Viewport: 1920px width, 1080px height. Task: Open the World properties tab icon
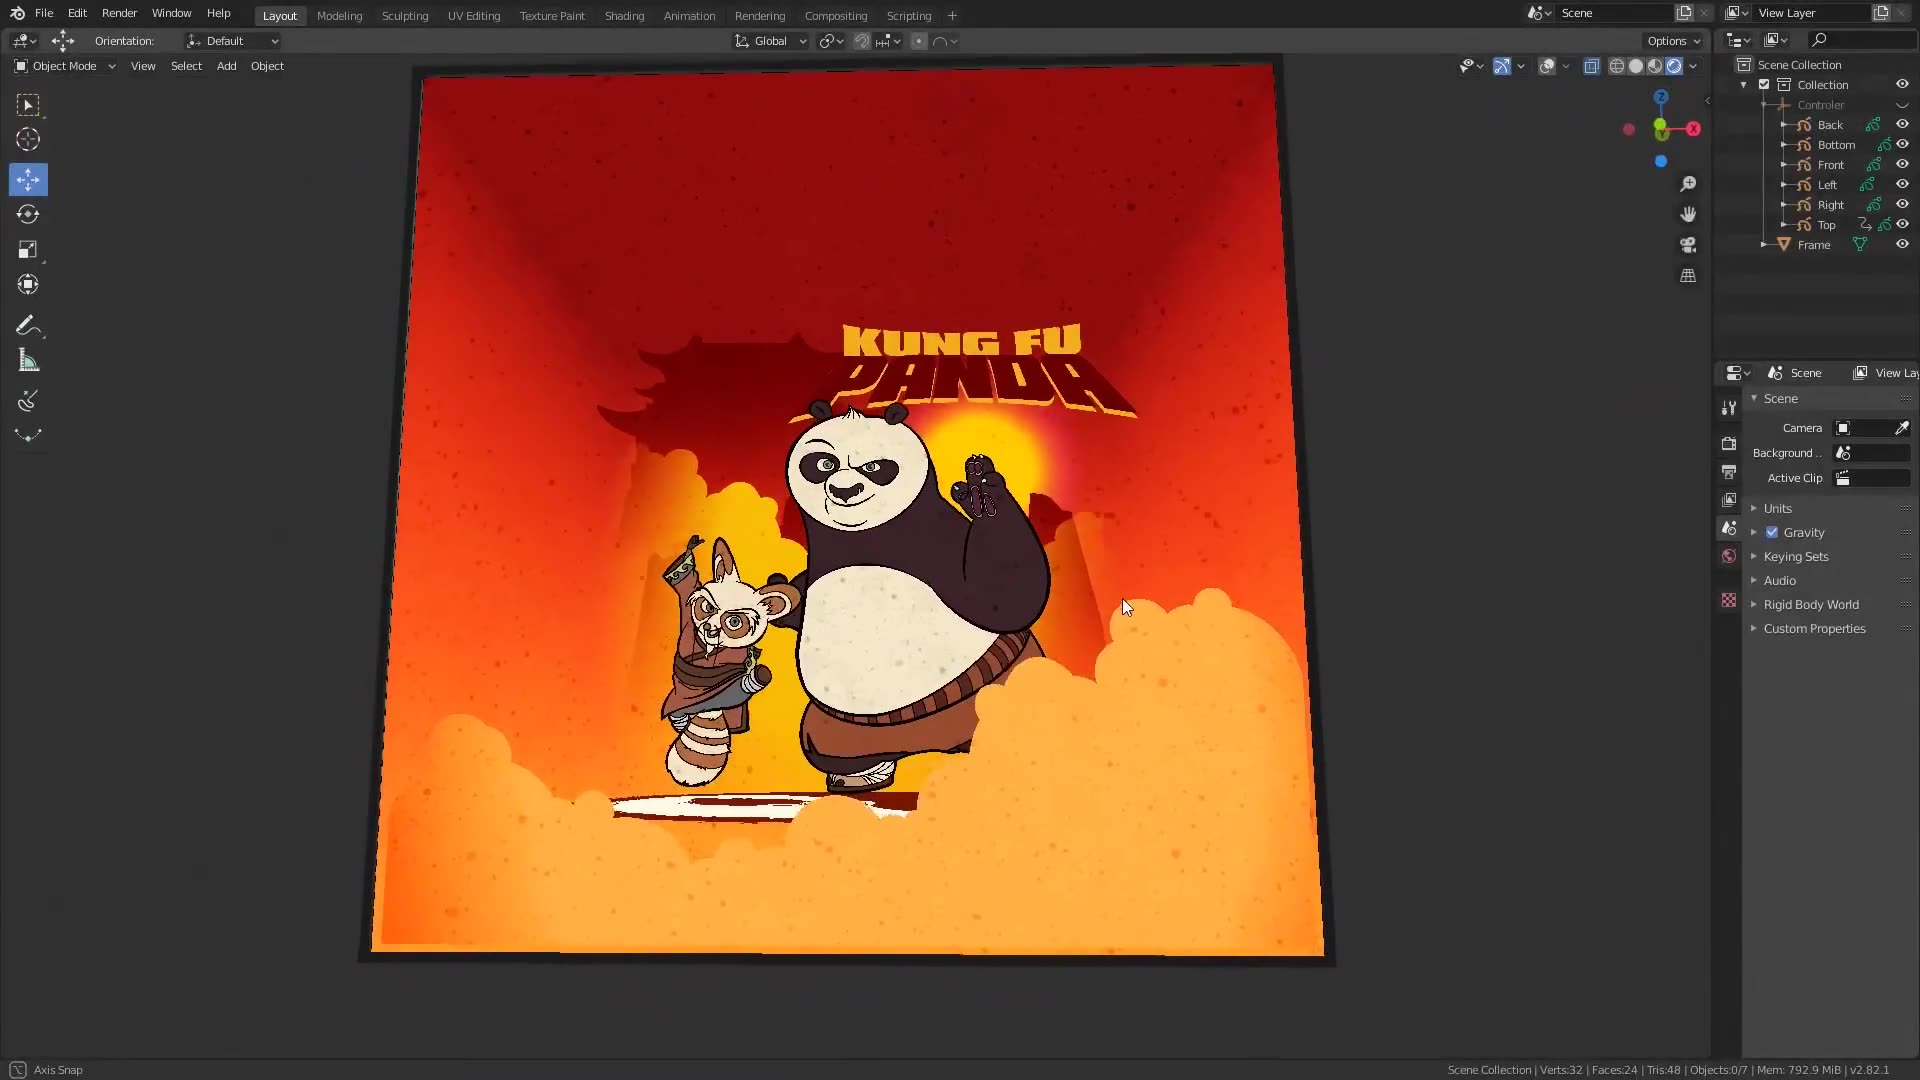pos(1729,556)
